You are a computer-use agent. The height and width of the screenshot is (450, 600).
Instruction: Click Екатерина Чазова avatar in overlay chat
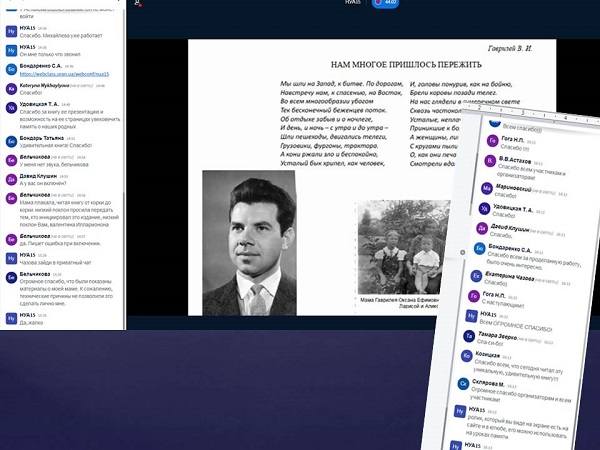(476, 276)
